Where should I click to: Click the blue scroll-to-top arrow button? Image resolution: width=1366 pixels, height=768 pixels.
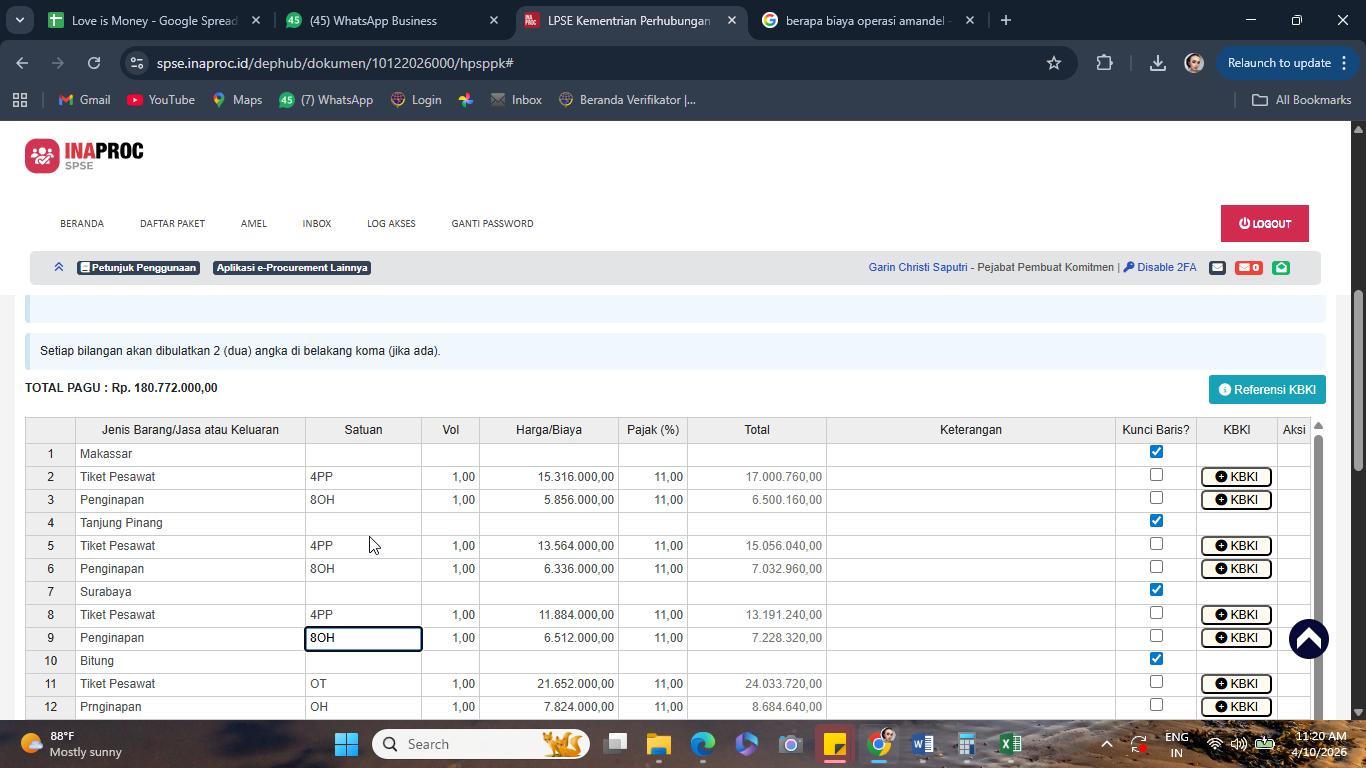[1308, 639]
